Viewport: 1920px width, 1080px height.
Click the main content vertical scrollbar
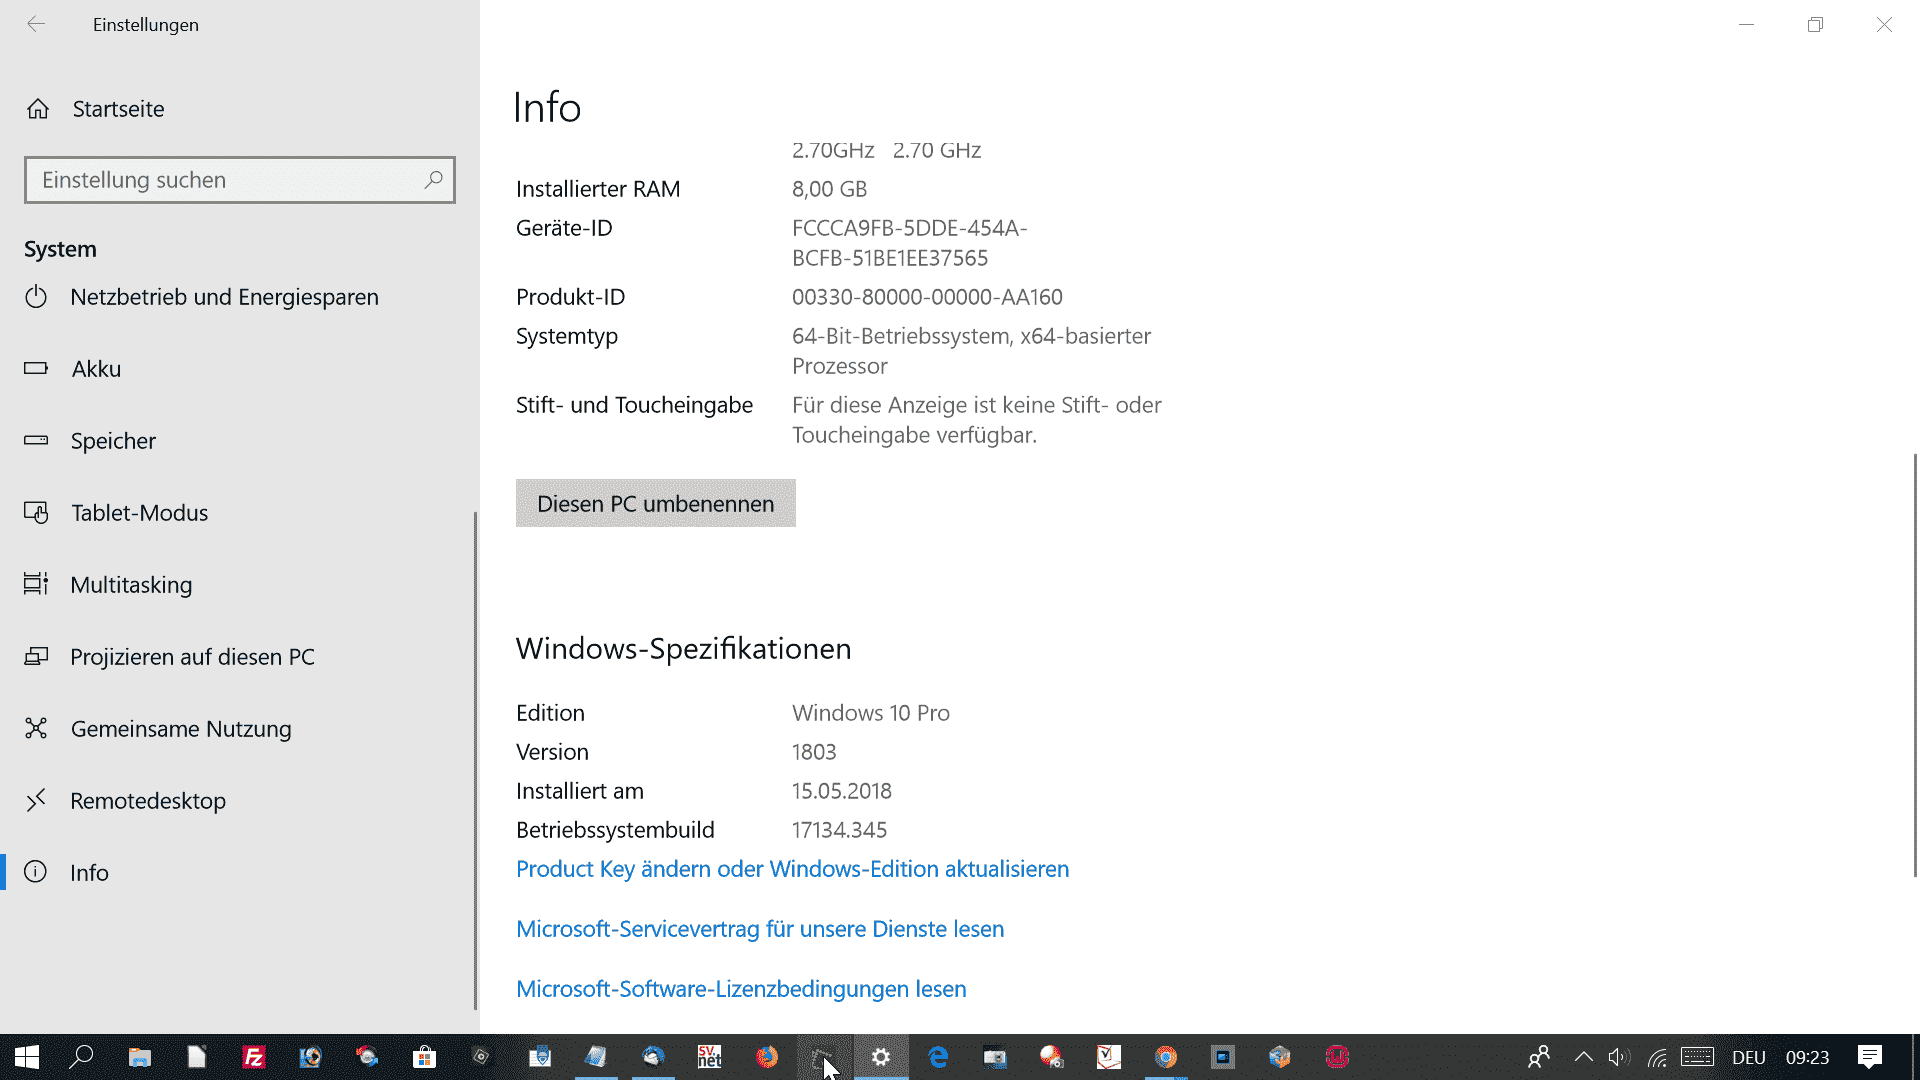pyautogui.click(x=1915, y=665)
